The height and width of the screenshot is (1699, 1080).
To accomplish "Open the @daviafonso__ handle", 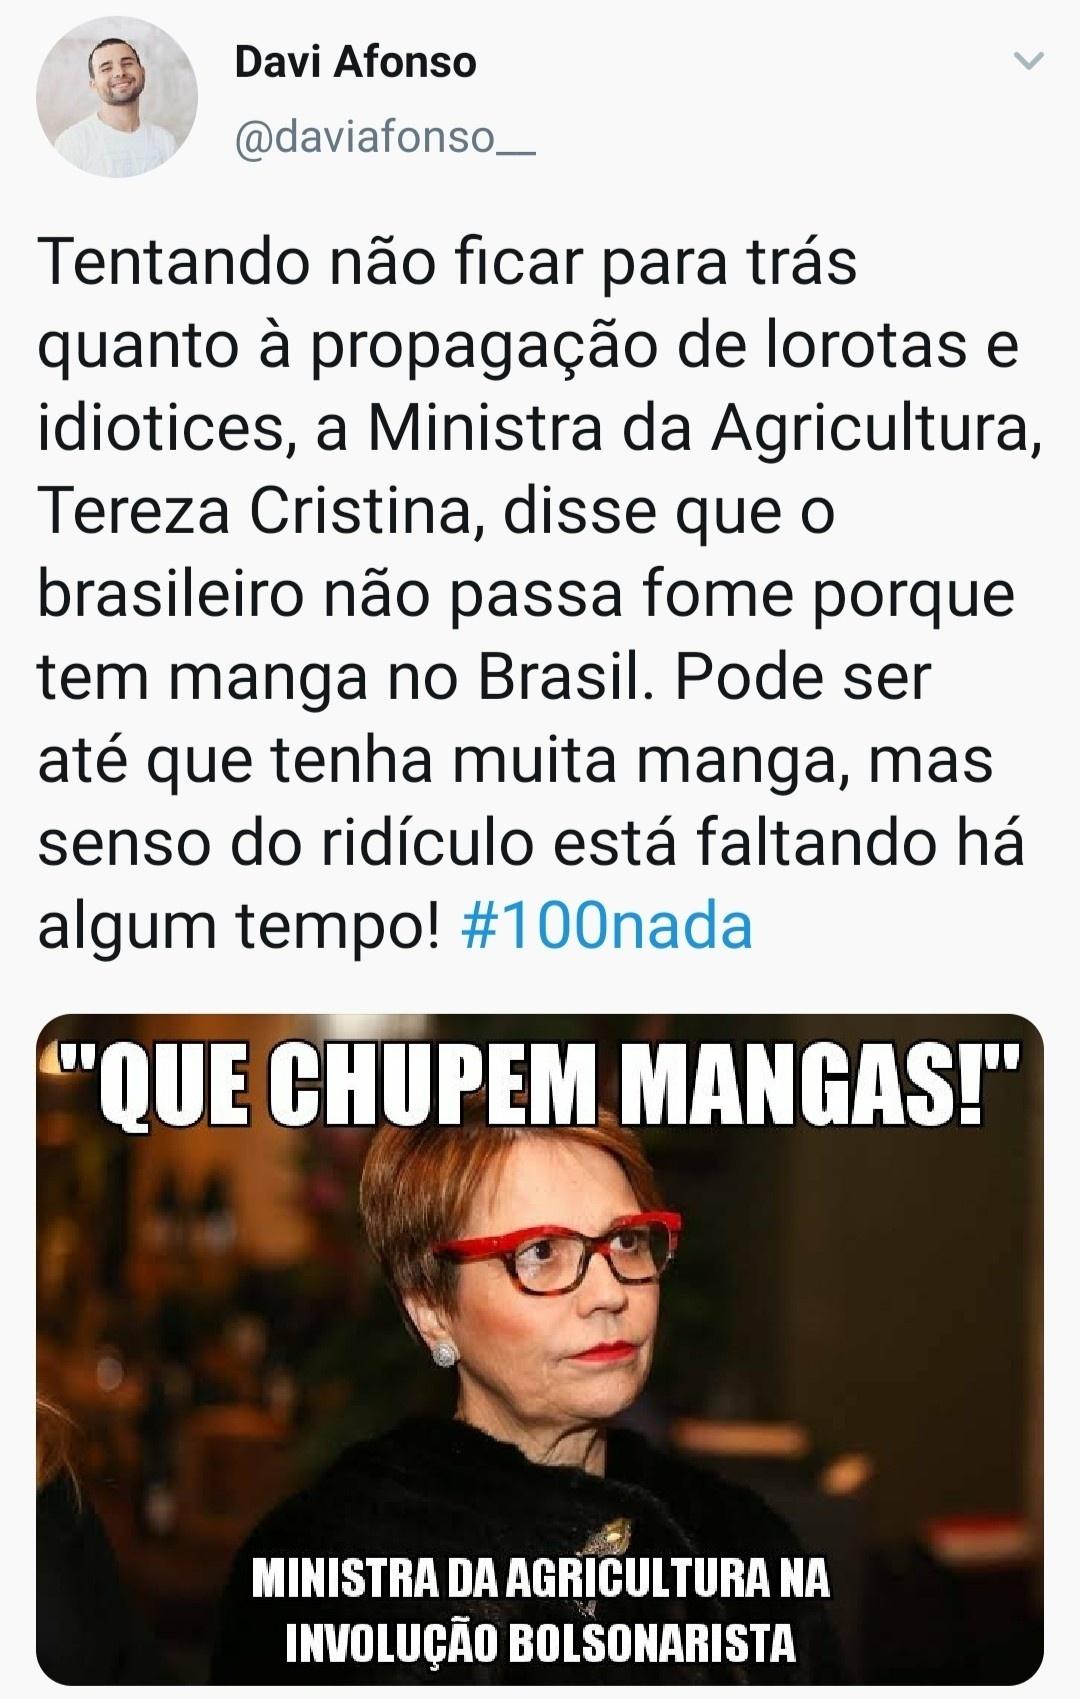I will 385,137.
